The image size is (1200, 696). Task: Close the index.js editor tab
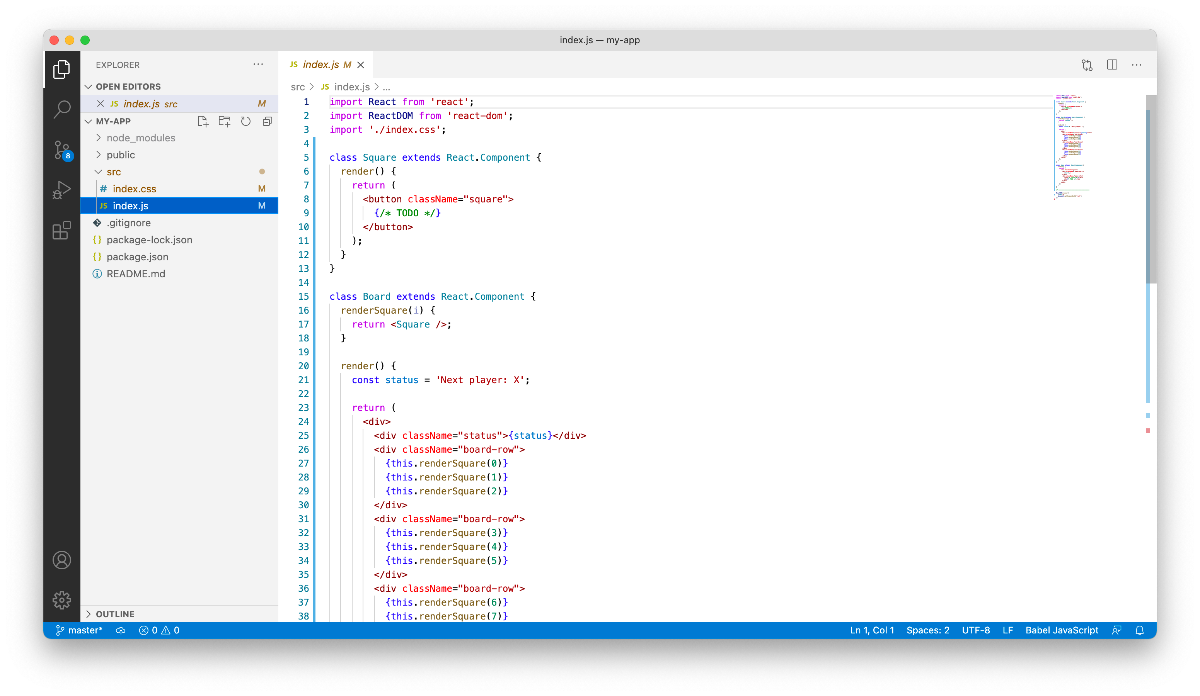[361, 65]
